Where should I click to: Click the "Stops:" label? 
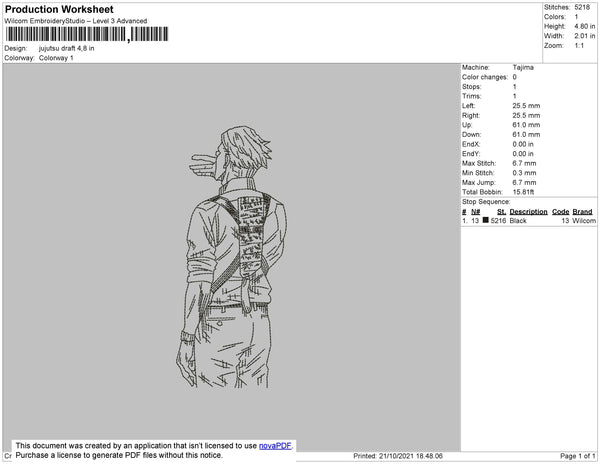point(471,86)
